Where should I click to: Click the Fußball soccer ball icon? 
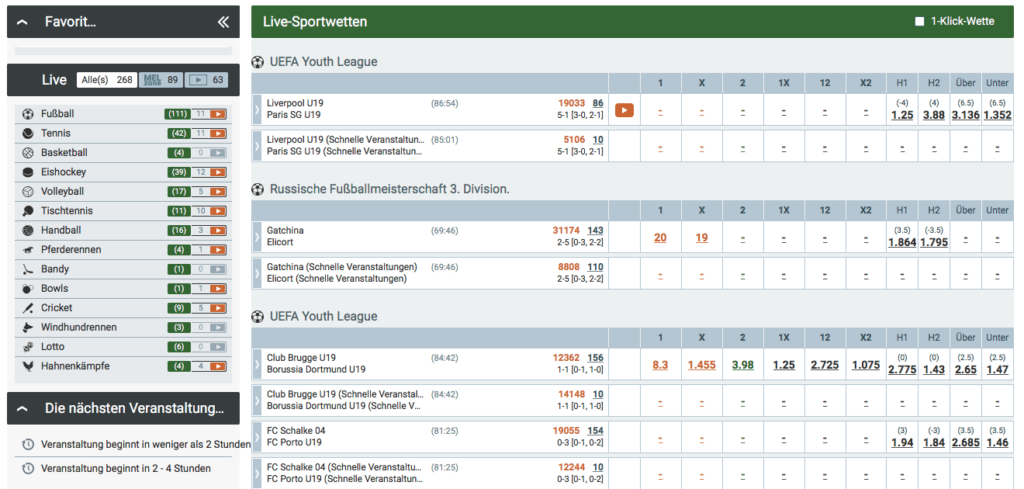click(27, 114)
